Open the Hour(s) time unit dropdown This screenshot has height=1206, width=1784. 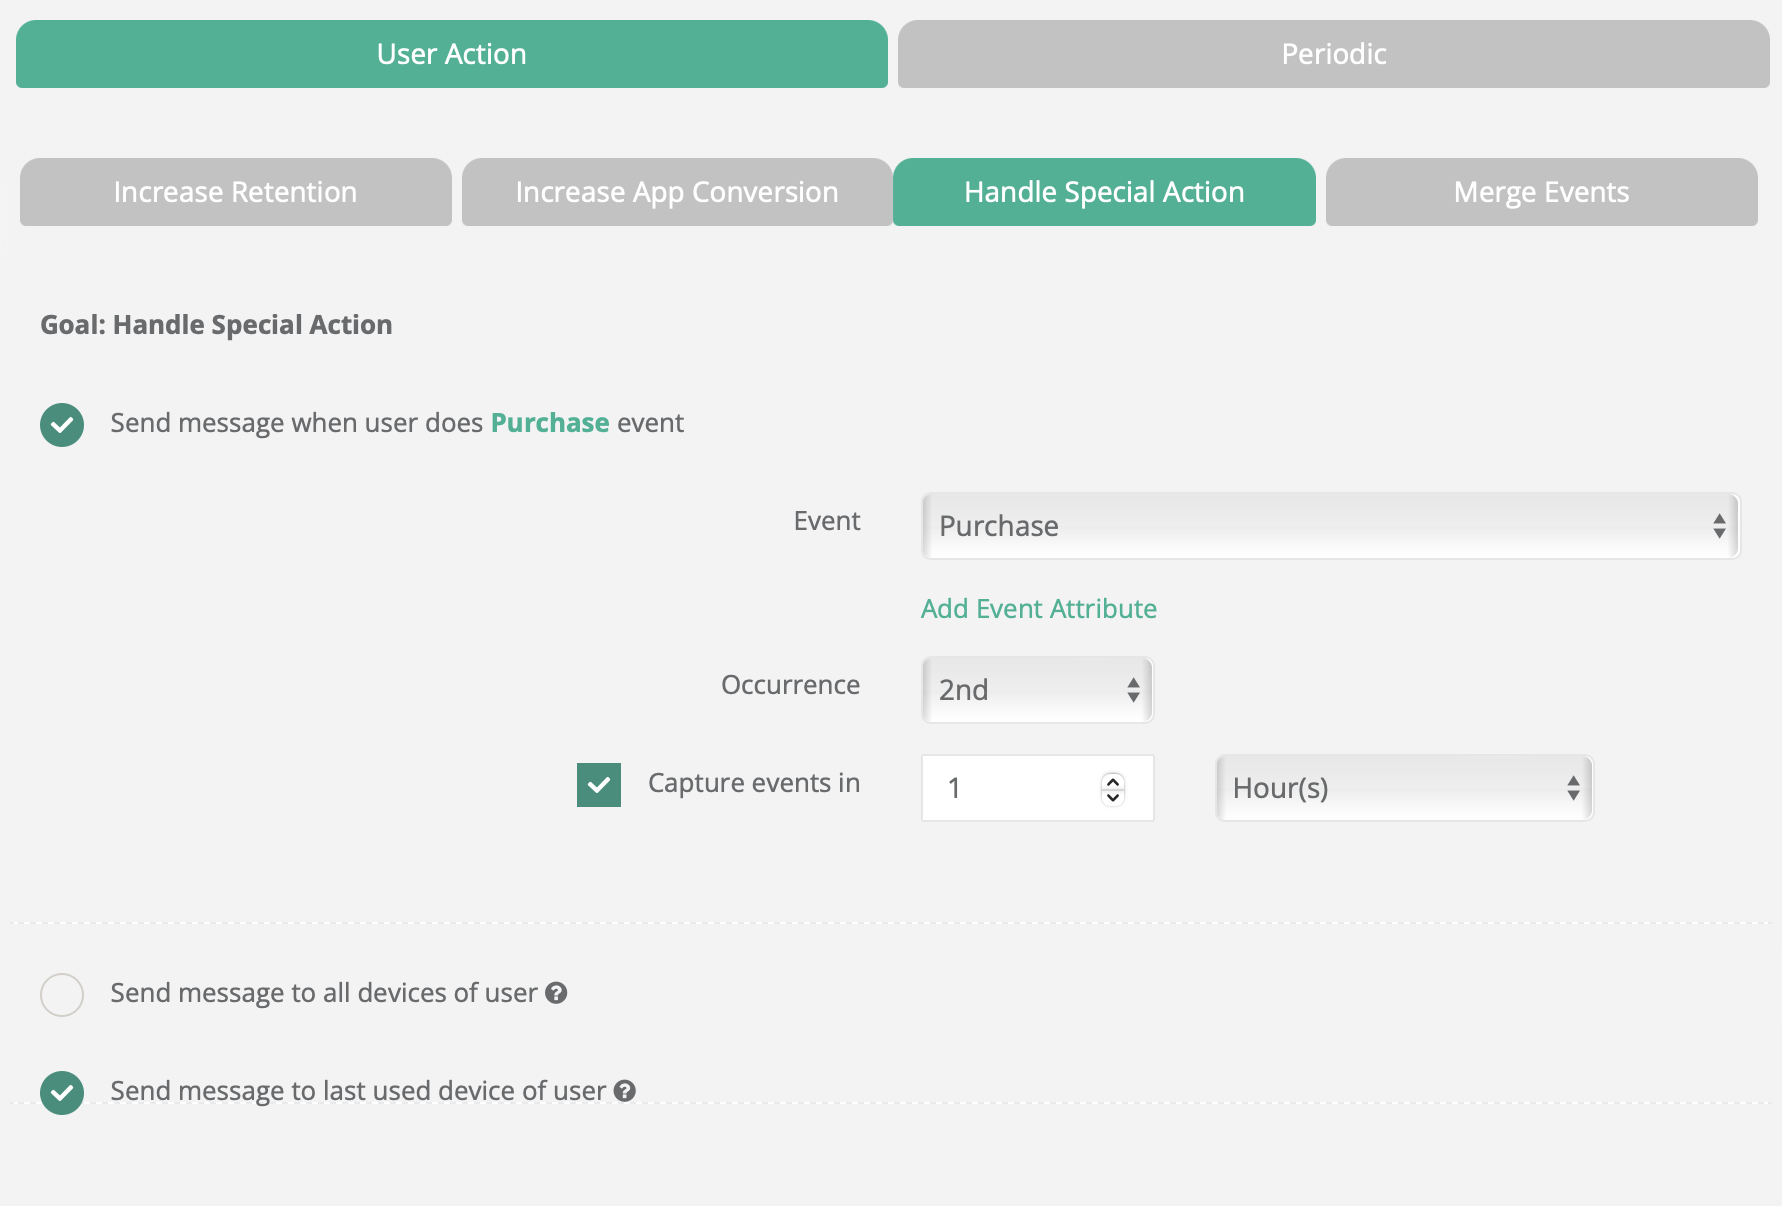pyautogui.click(x=1404, y=788)
